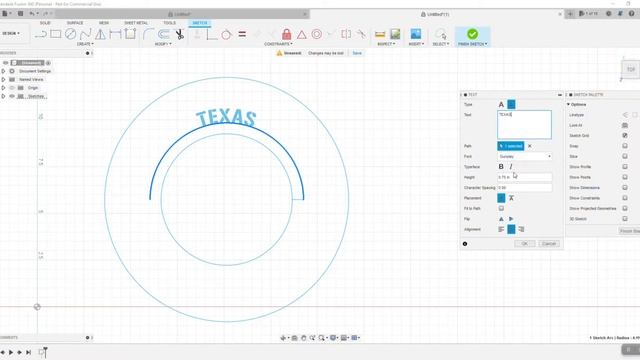Cancel the Text dialog
This screenshot has height=360, width=640.
(549, 244)
